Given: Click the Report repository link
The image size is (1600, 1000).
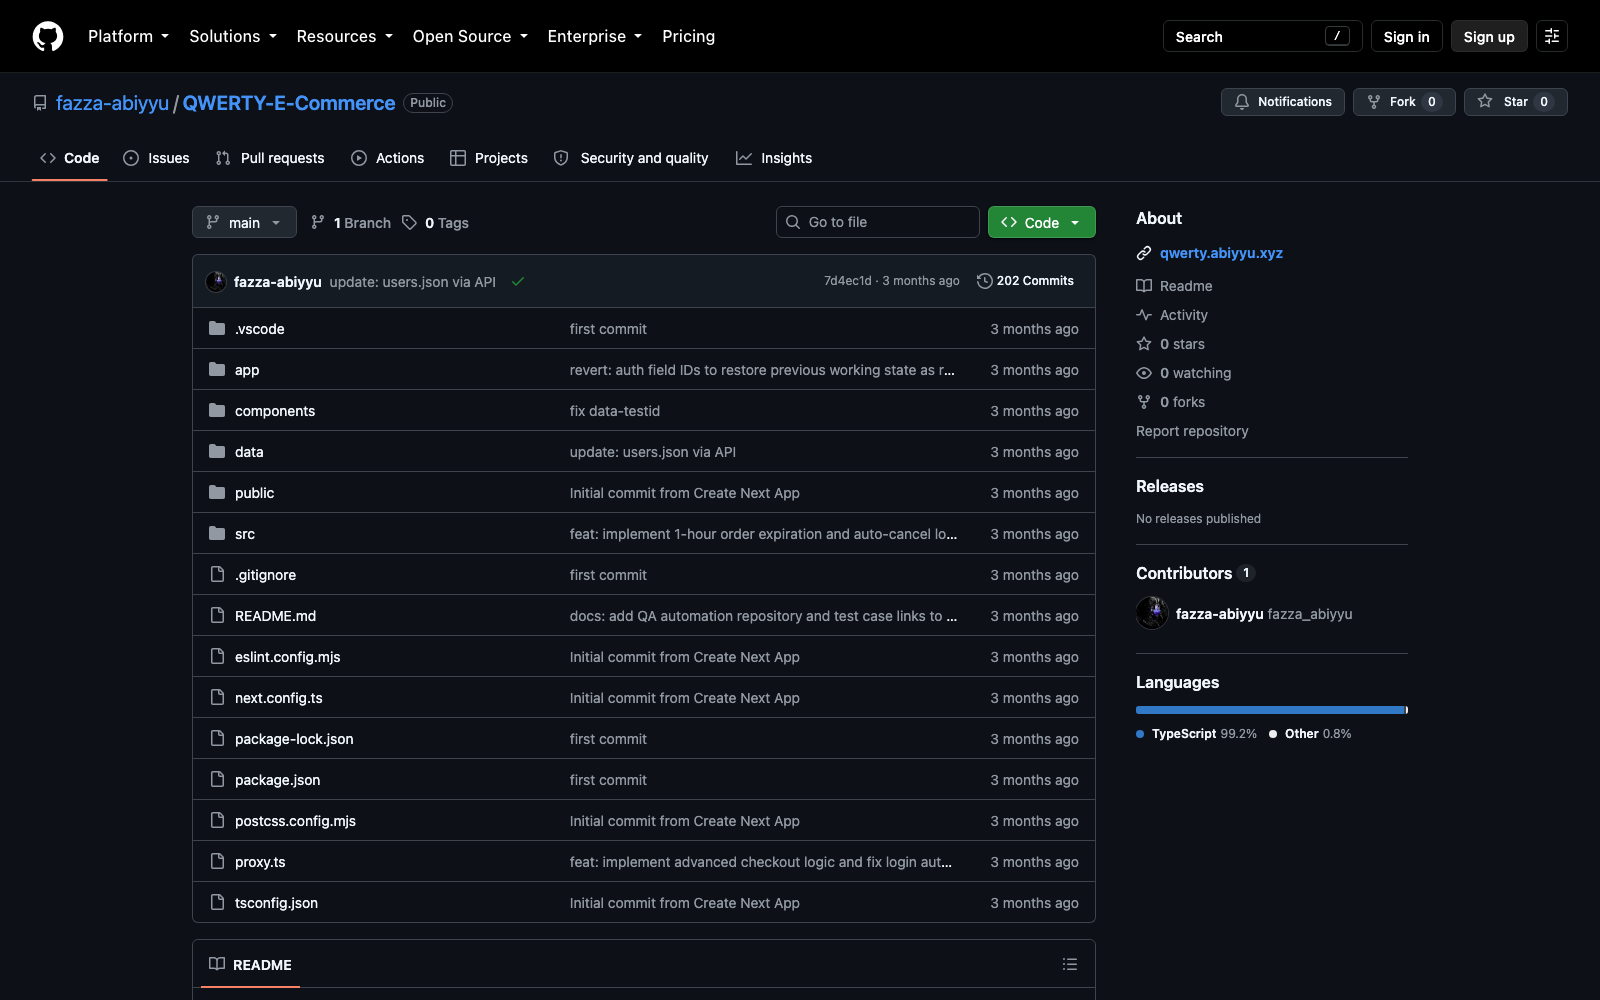Looking at the screenshot, I should tap(1192, 431).
